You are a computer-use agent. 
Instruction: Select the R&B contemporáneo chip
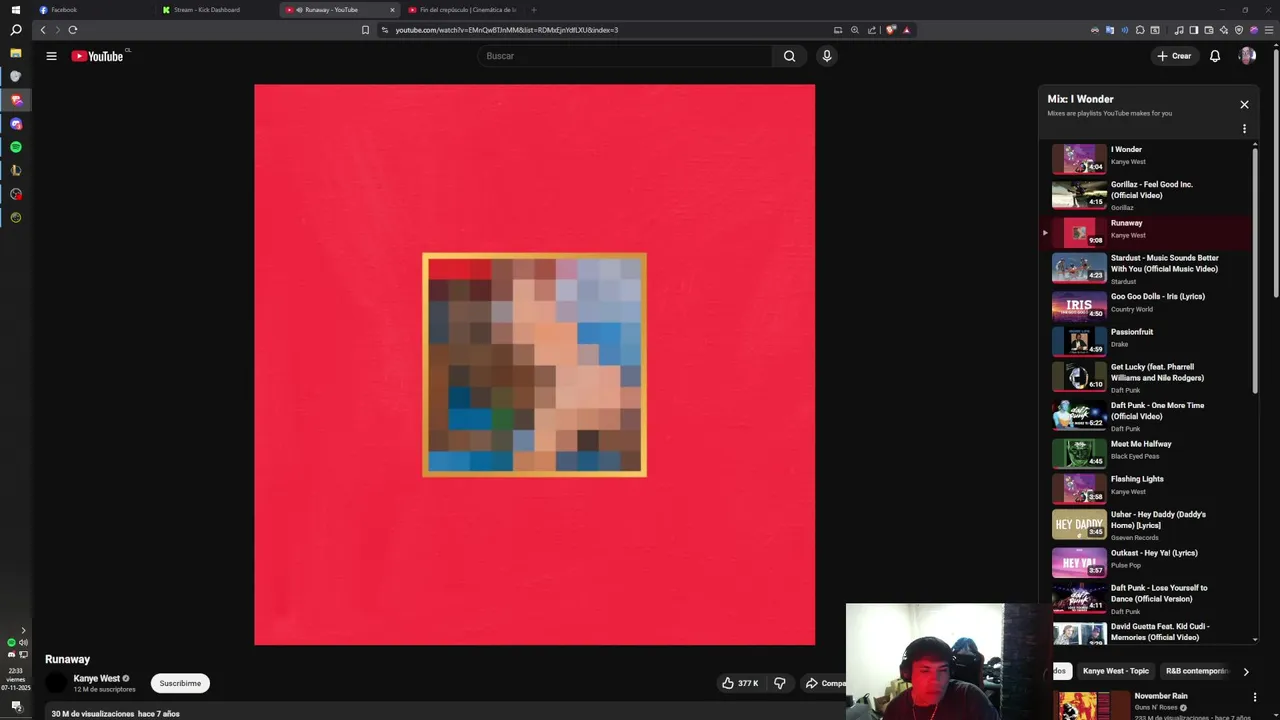tap(1196, 671)
